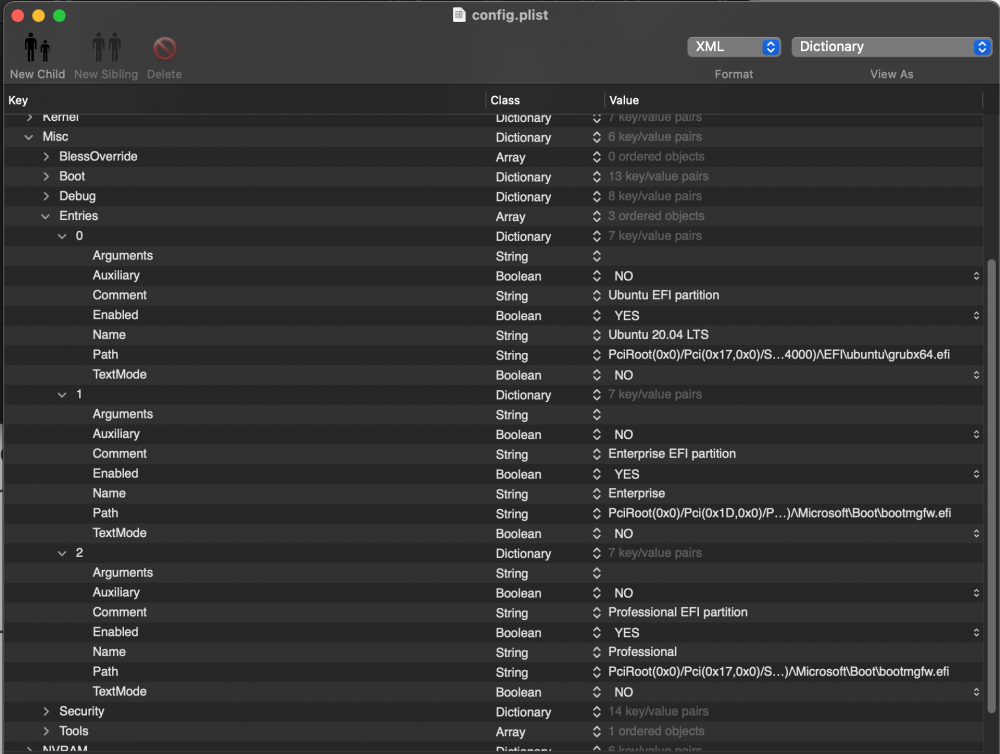
Task: Open the Dictionary View As dropdown
Action: 891,47
